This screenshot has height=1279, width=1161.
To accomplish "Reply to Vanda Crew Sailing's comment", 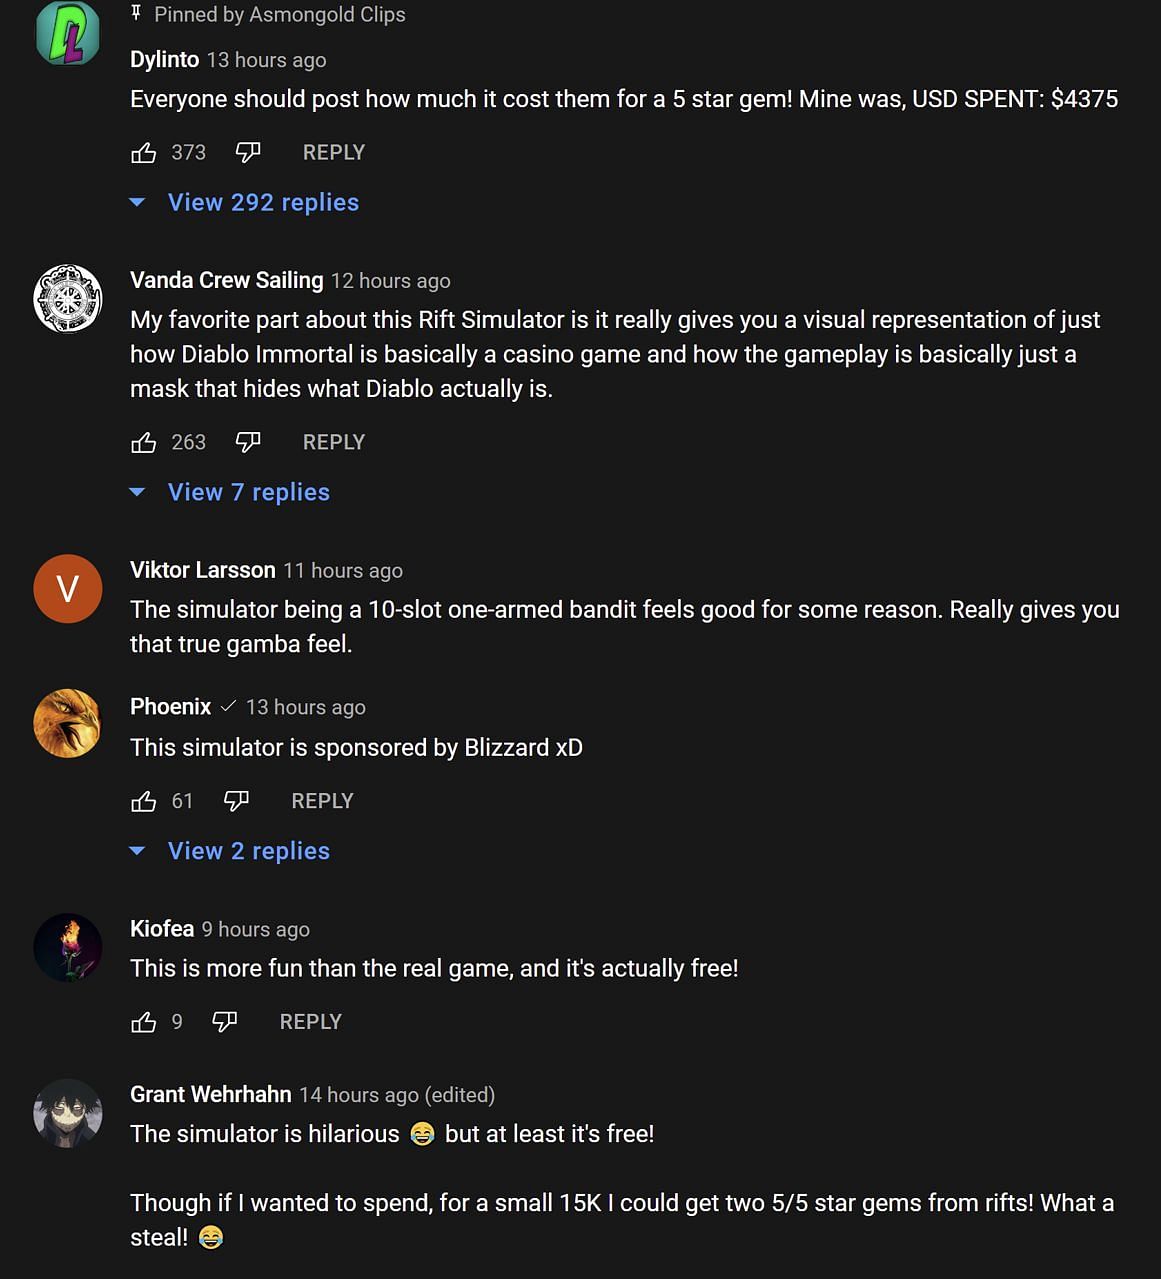I will pyautogui.click(x=334, y=443).
